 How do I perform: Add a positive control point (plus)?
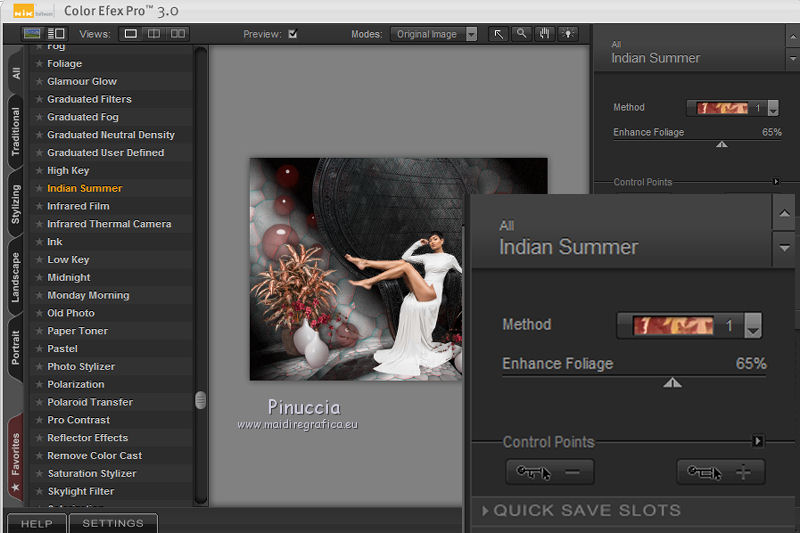coord(720,472)
